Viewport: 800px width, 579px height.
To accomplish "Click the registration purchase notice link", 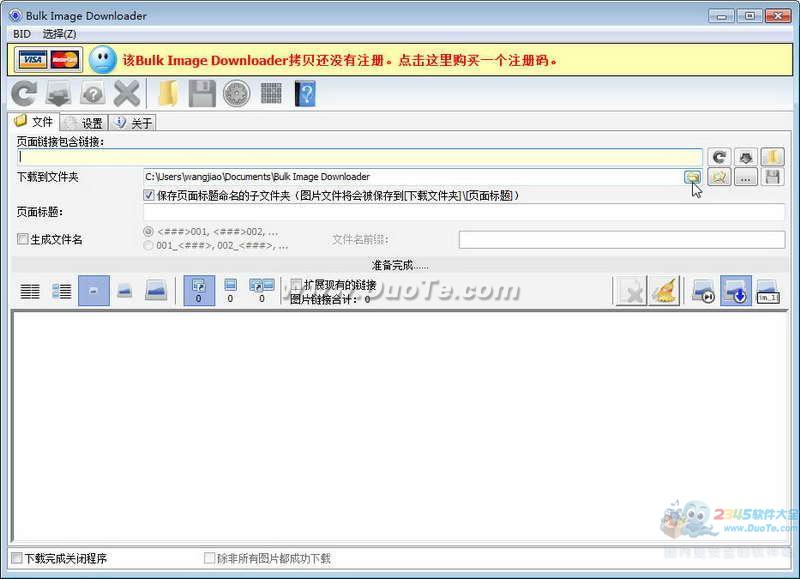I will point(340,60).
